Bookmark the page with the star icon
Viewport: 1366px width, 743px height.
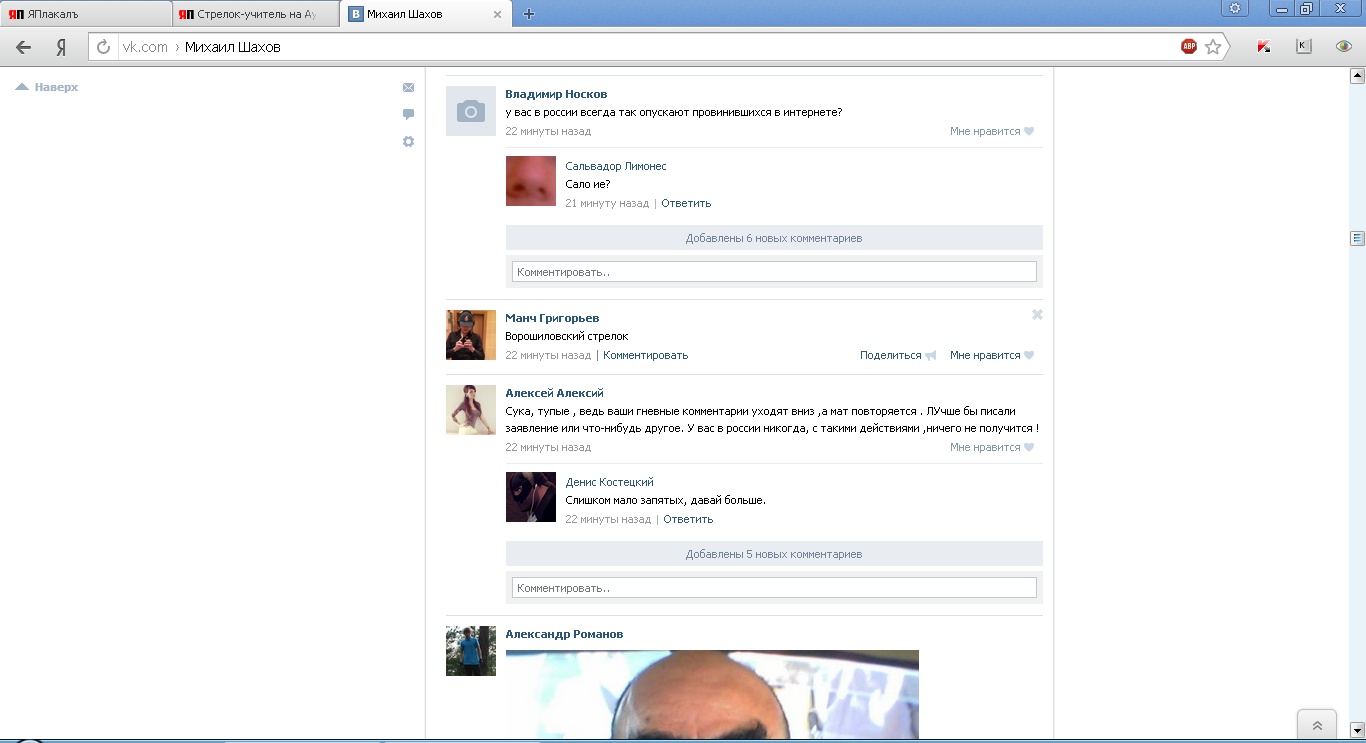[x=1213, y=46]
